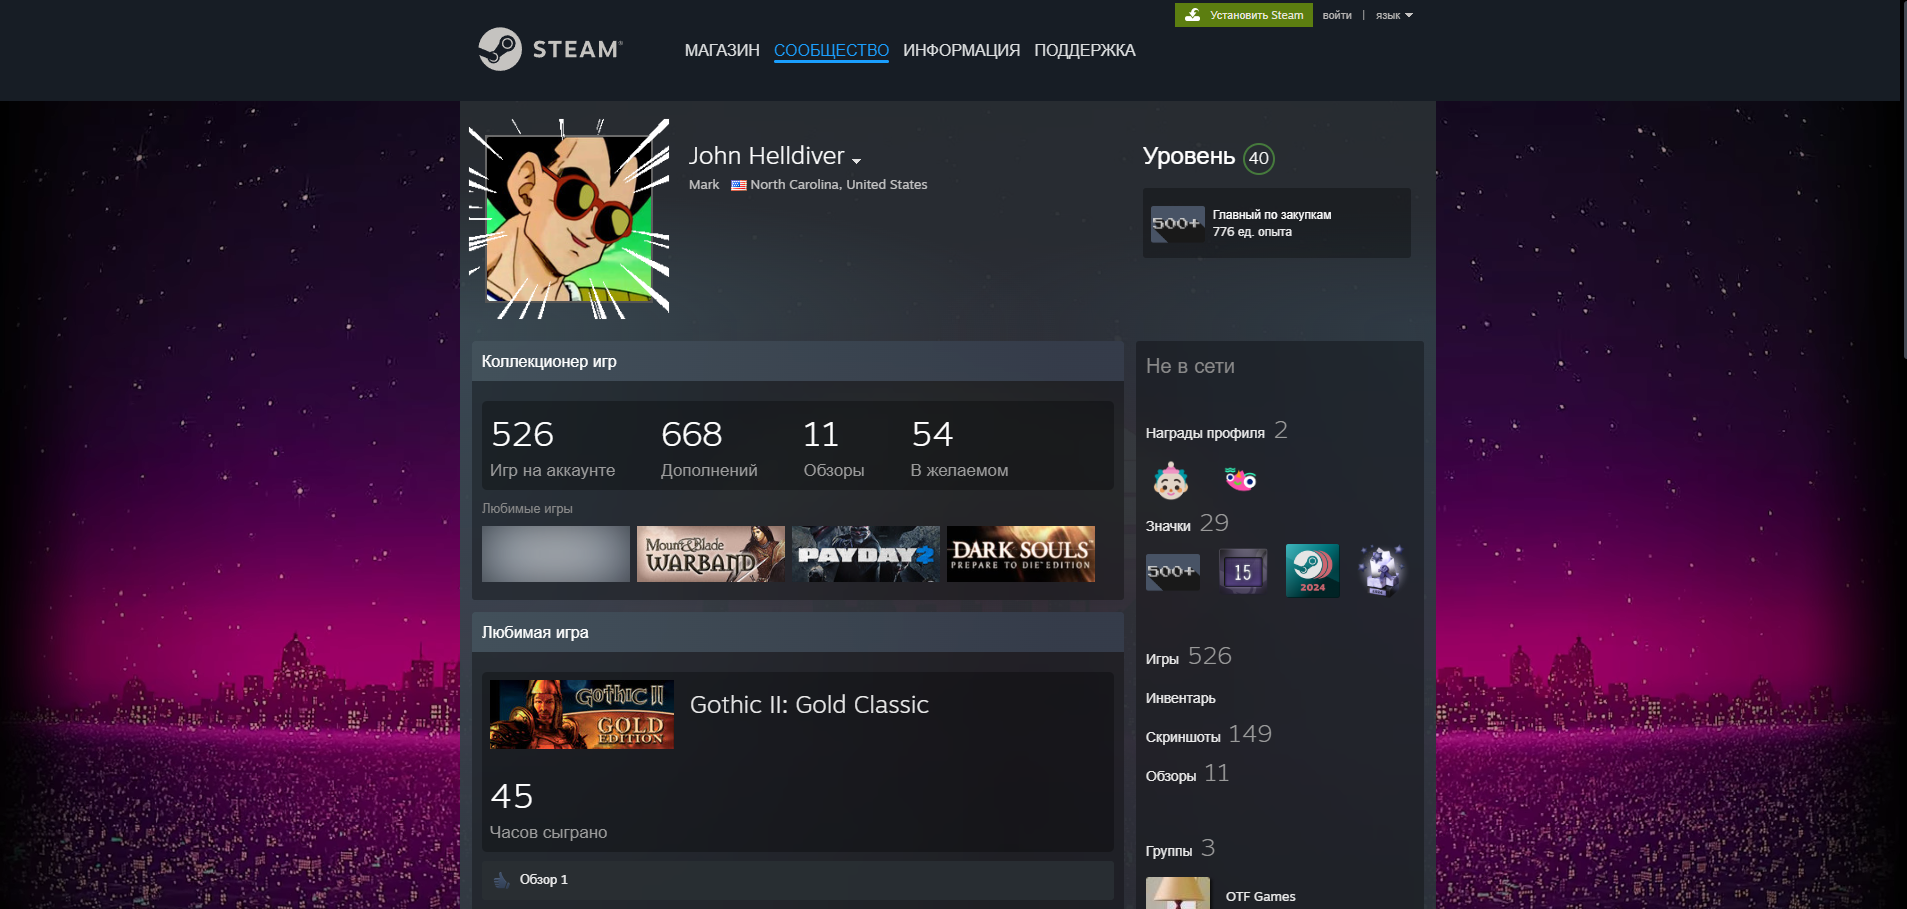
Task: Click the download icon on Установить Steam
Action: click(1193, 15)
